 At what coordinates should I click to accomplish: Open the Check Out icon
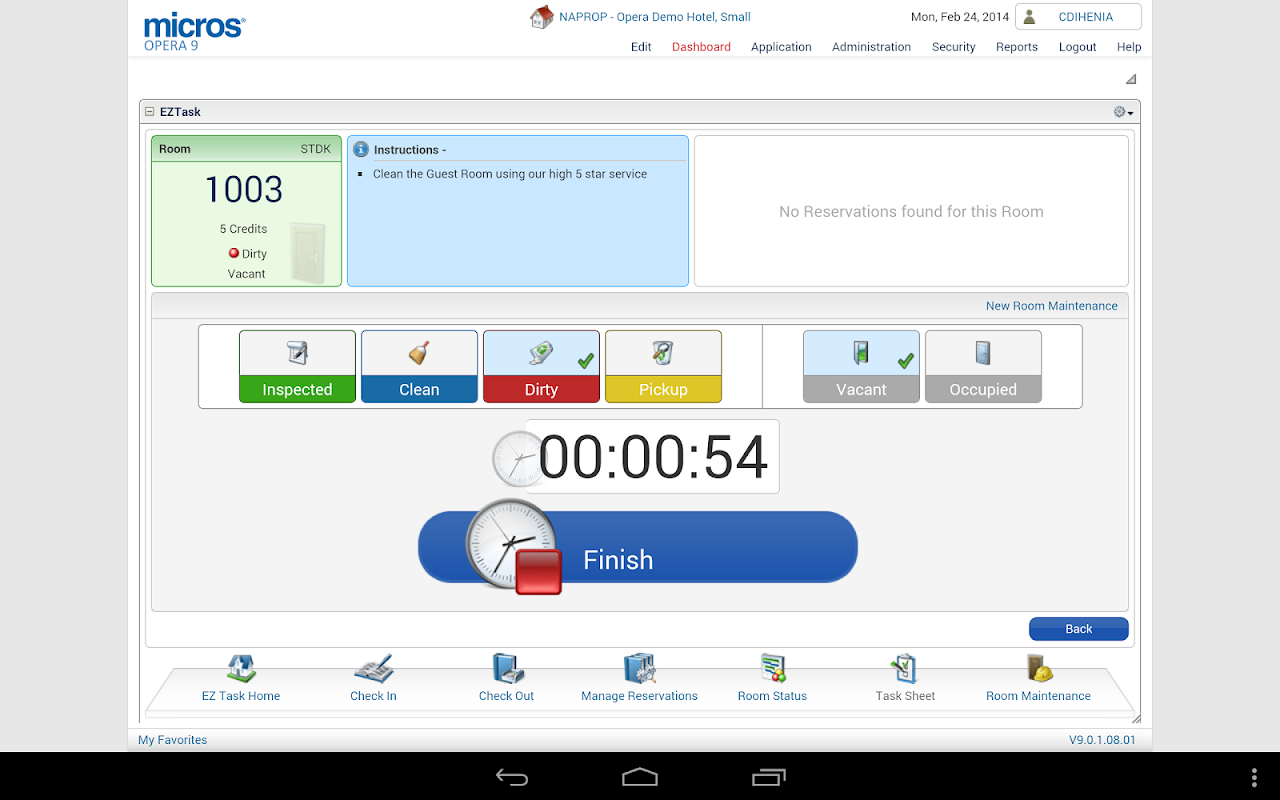(507, 669)
